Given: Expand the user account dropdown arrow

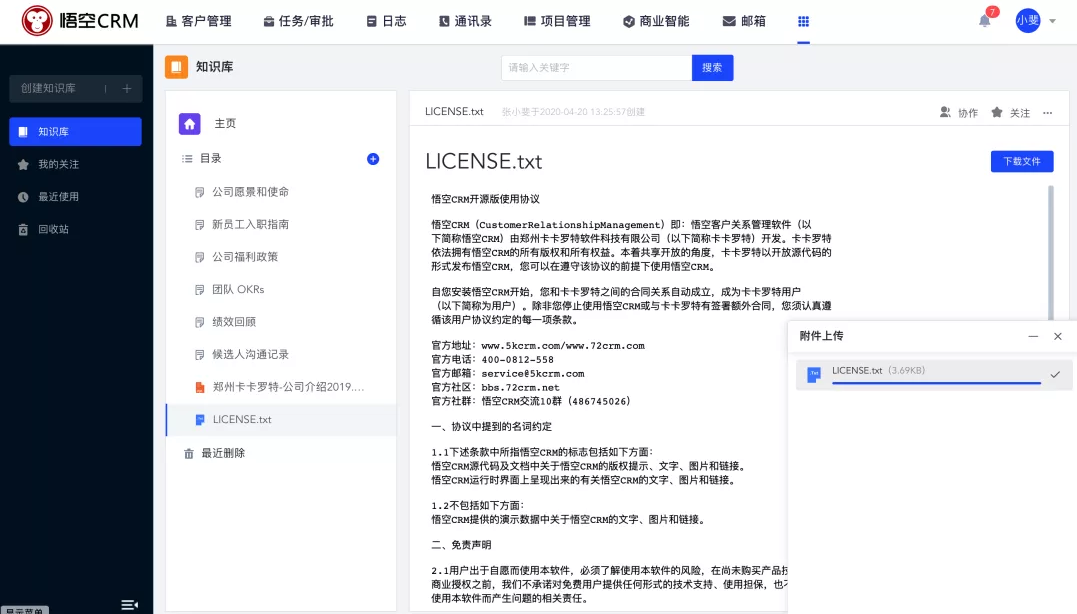Looking at the screenshot, I should [1052, 21].
